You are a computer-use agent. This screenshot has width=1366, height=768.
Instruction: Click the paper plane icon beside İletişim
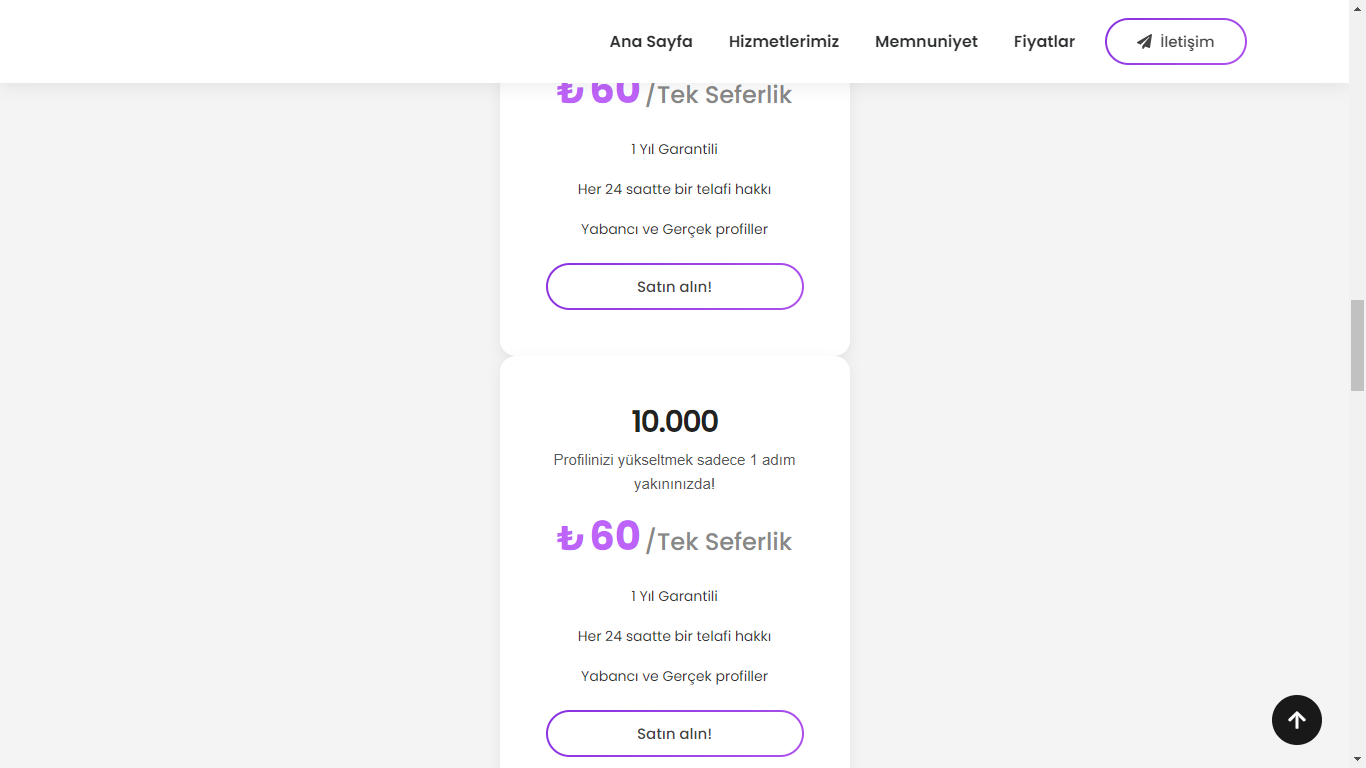point(1144,42)
